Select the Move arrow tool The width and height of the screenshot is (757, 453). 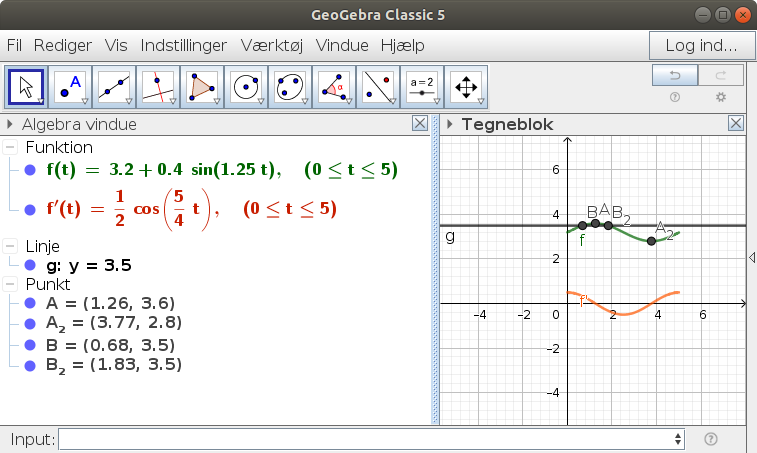click(x=26, y=87)
